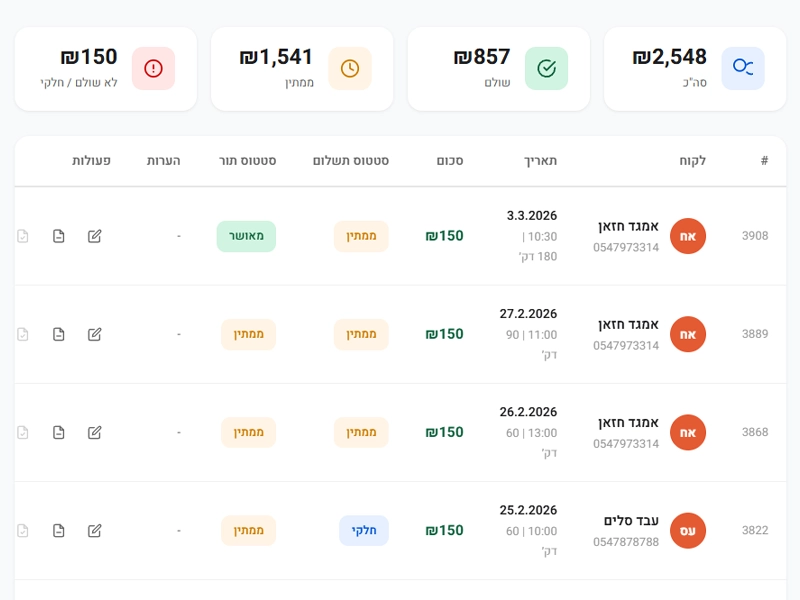Click אח avatar in row 3908
The height and width of the screenshot is (600, 800).
point(688,236)
